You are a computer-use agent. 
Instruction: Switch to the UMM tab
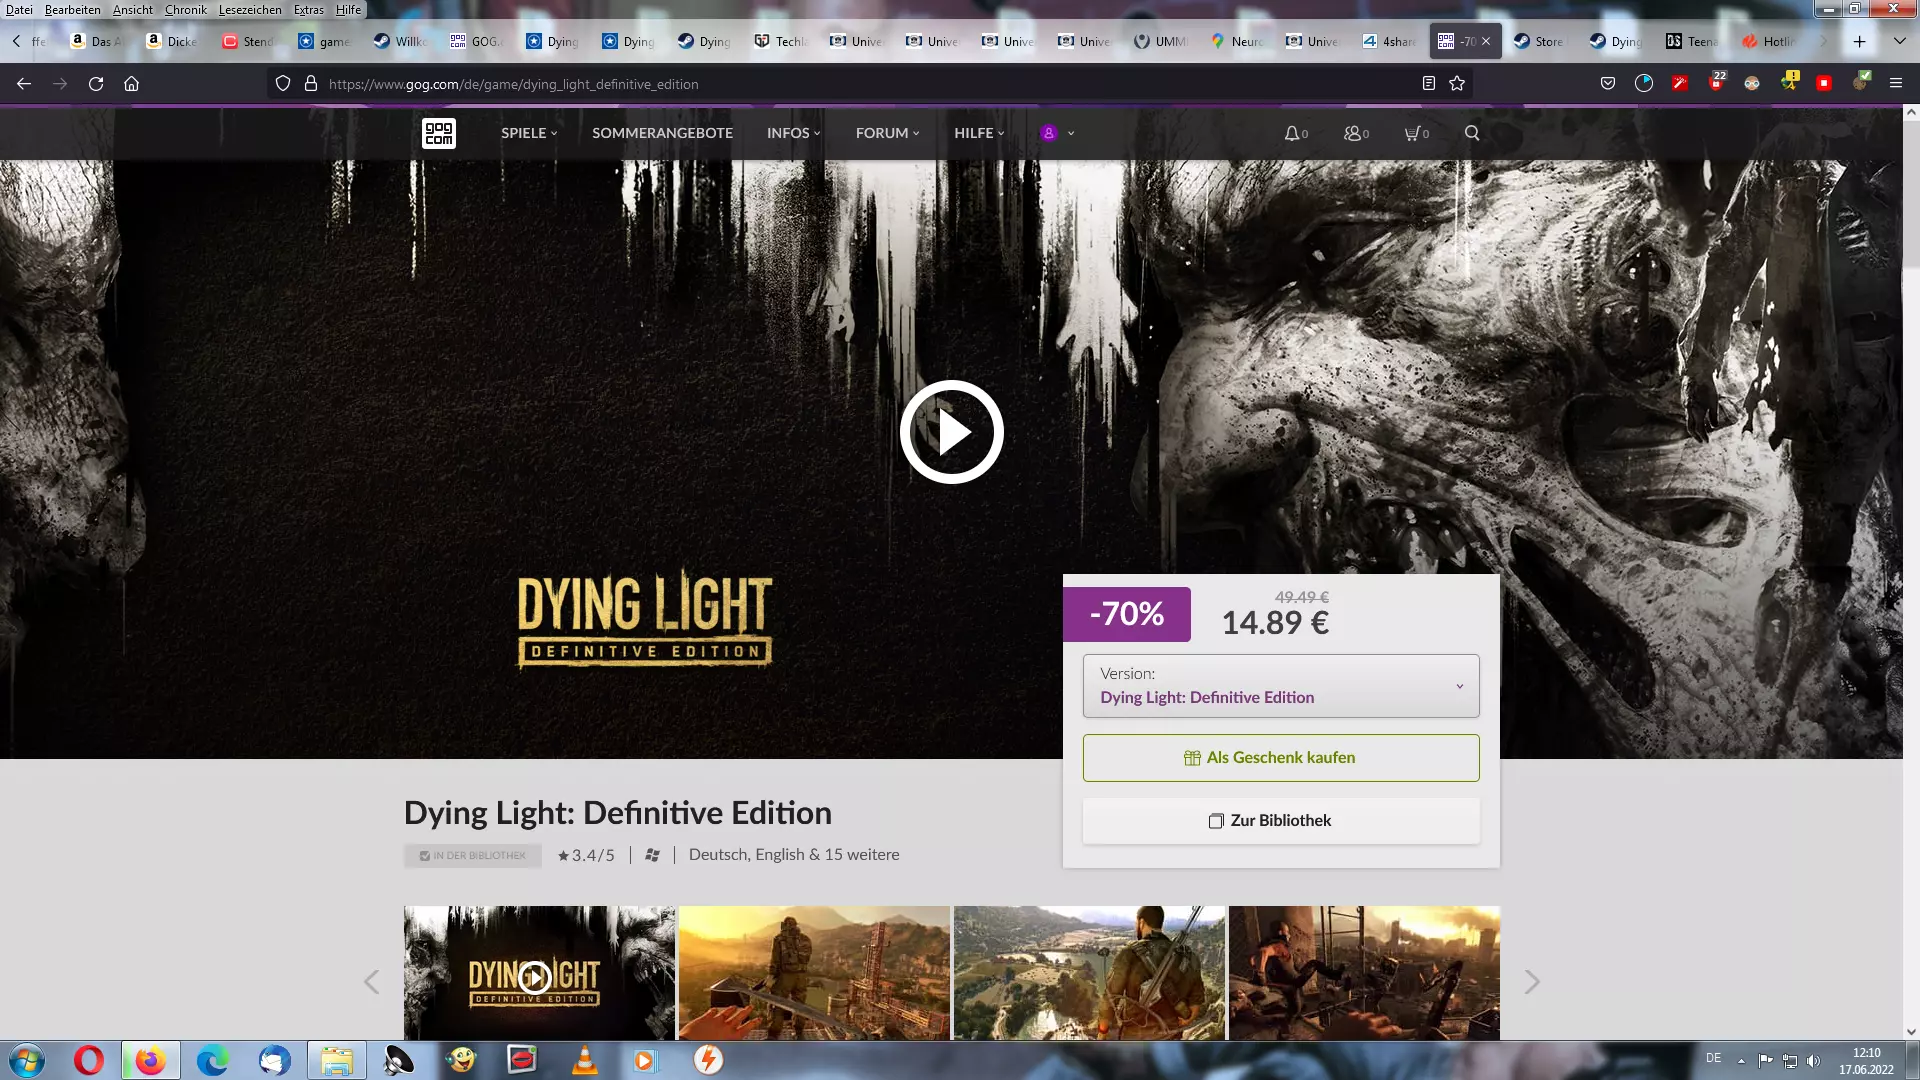click(1162, 41)
